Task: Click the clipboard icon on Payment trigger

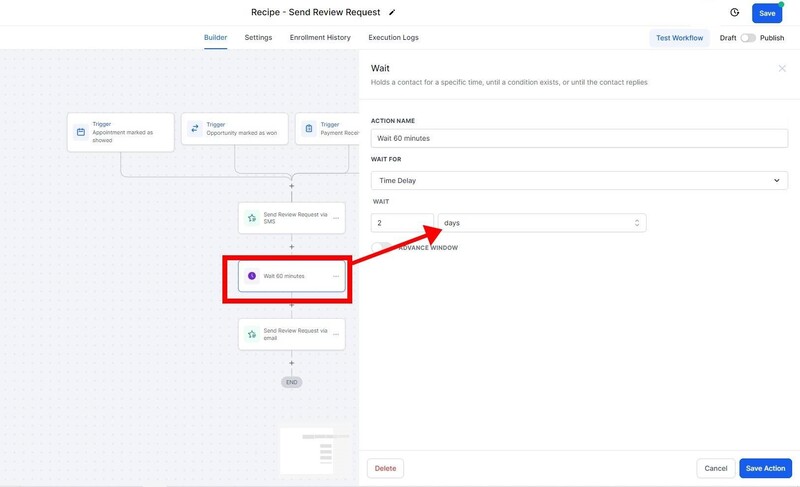Action: coord(309,129)
